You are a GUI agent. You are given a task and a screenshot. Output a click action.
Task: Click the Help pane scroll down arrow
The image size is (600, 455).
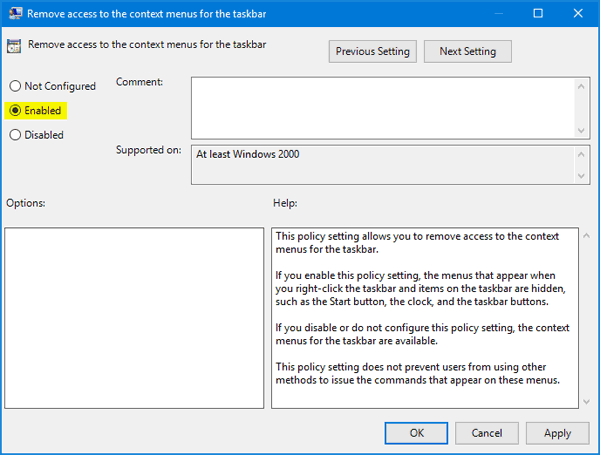582,400
